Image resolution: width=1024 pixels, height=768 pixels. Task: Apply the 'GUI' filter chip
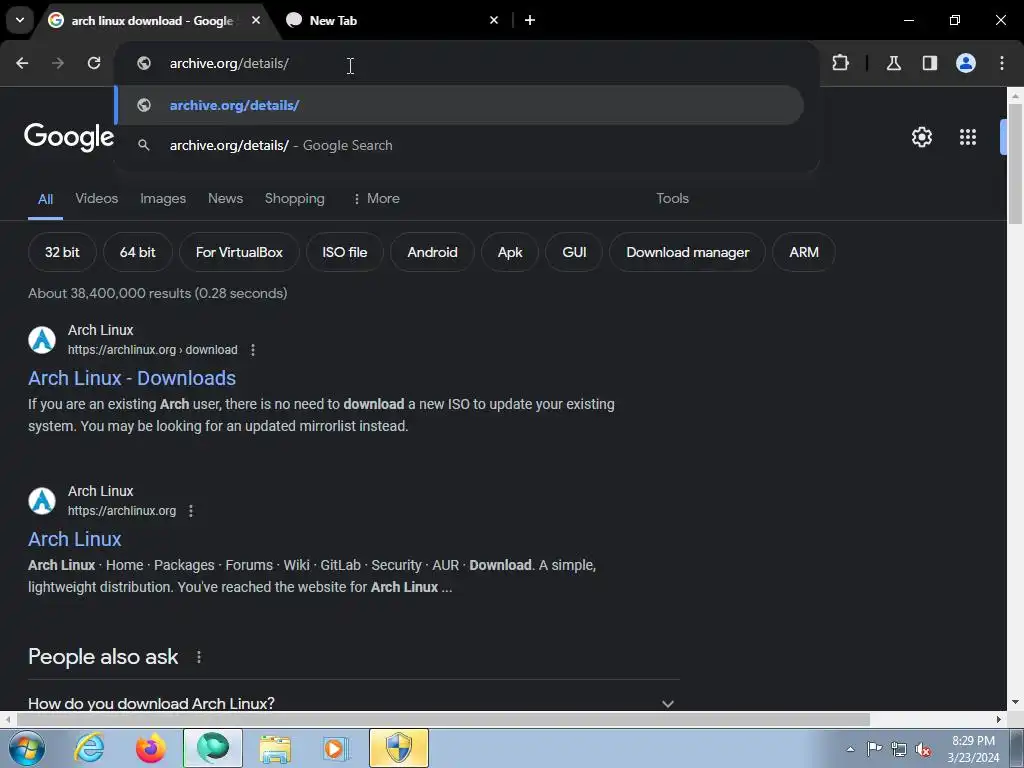[x=574, y=252]
